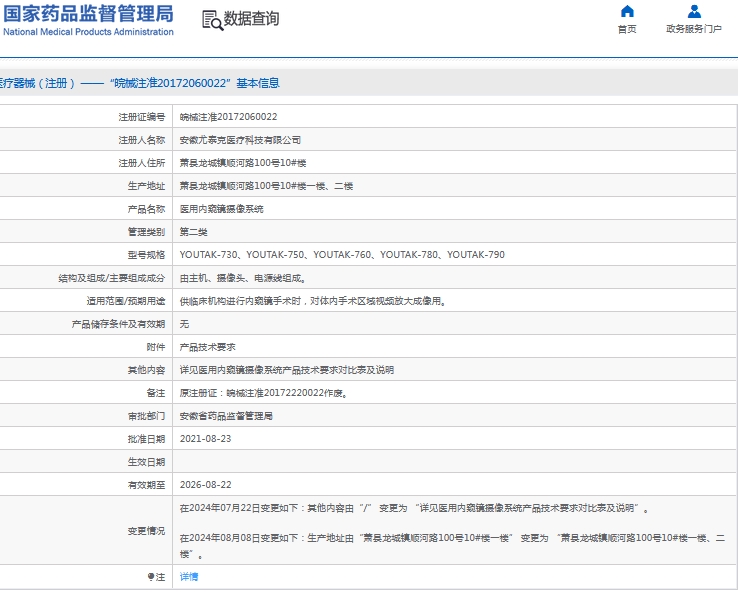Click the 生产地址 value with 一楼、二楼

266,186
